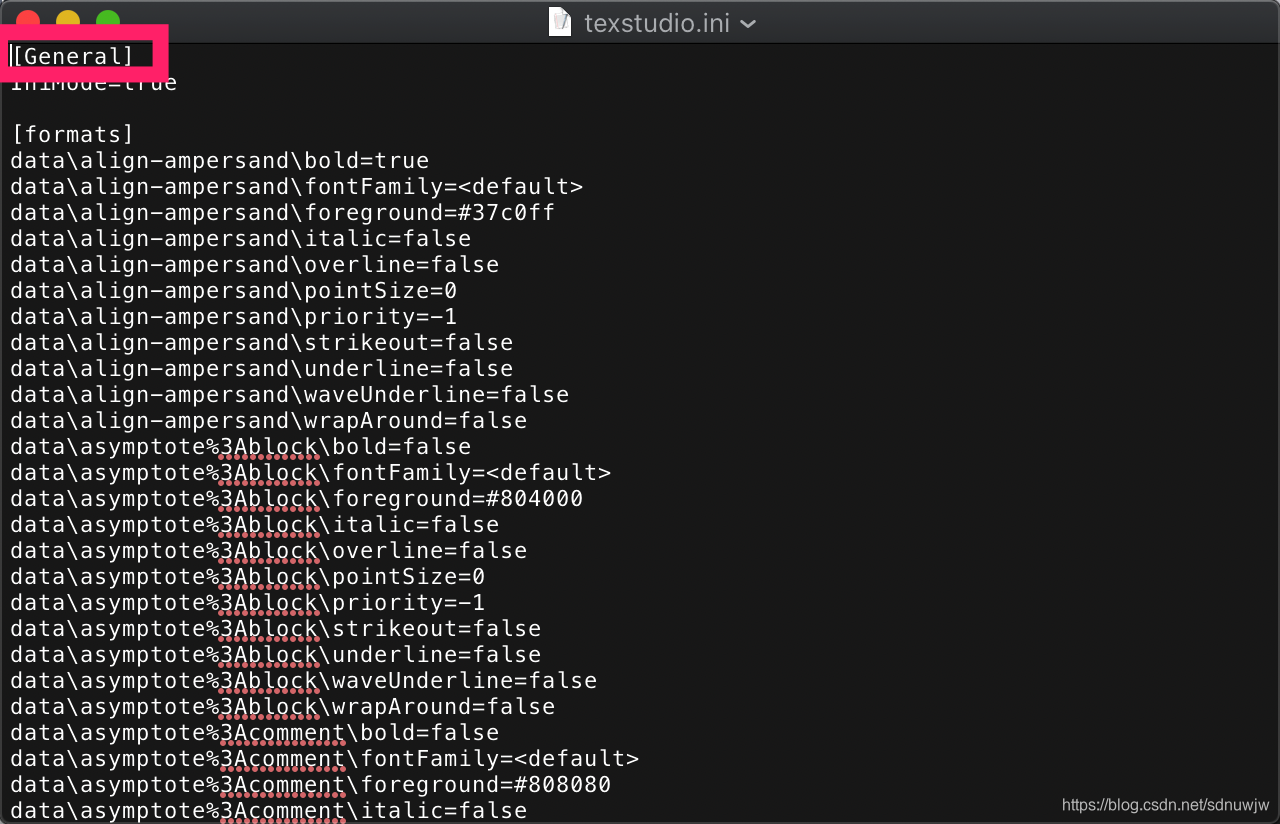The height and width of the screenshot is (824, 1280).
Task: Click the line data\asymptote%3Ablock\bold=false
Action: [241, 447]
